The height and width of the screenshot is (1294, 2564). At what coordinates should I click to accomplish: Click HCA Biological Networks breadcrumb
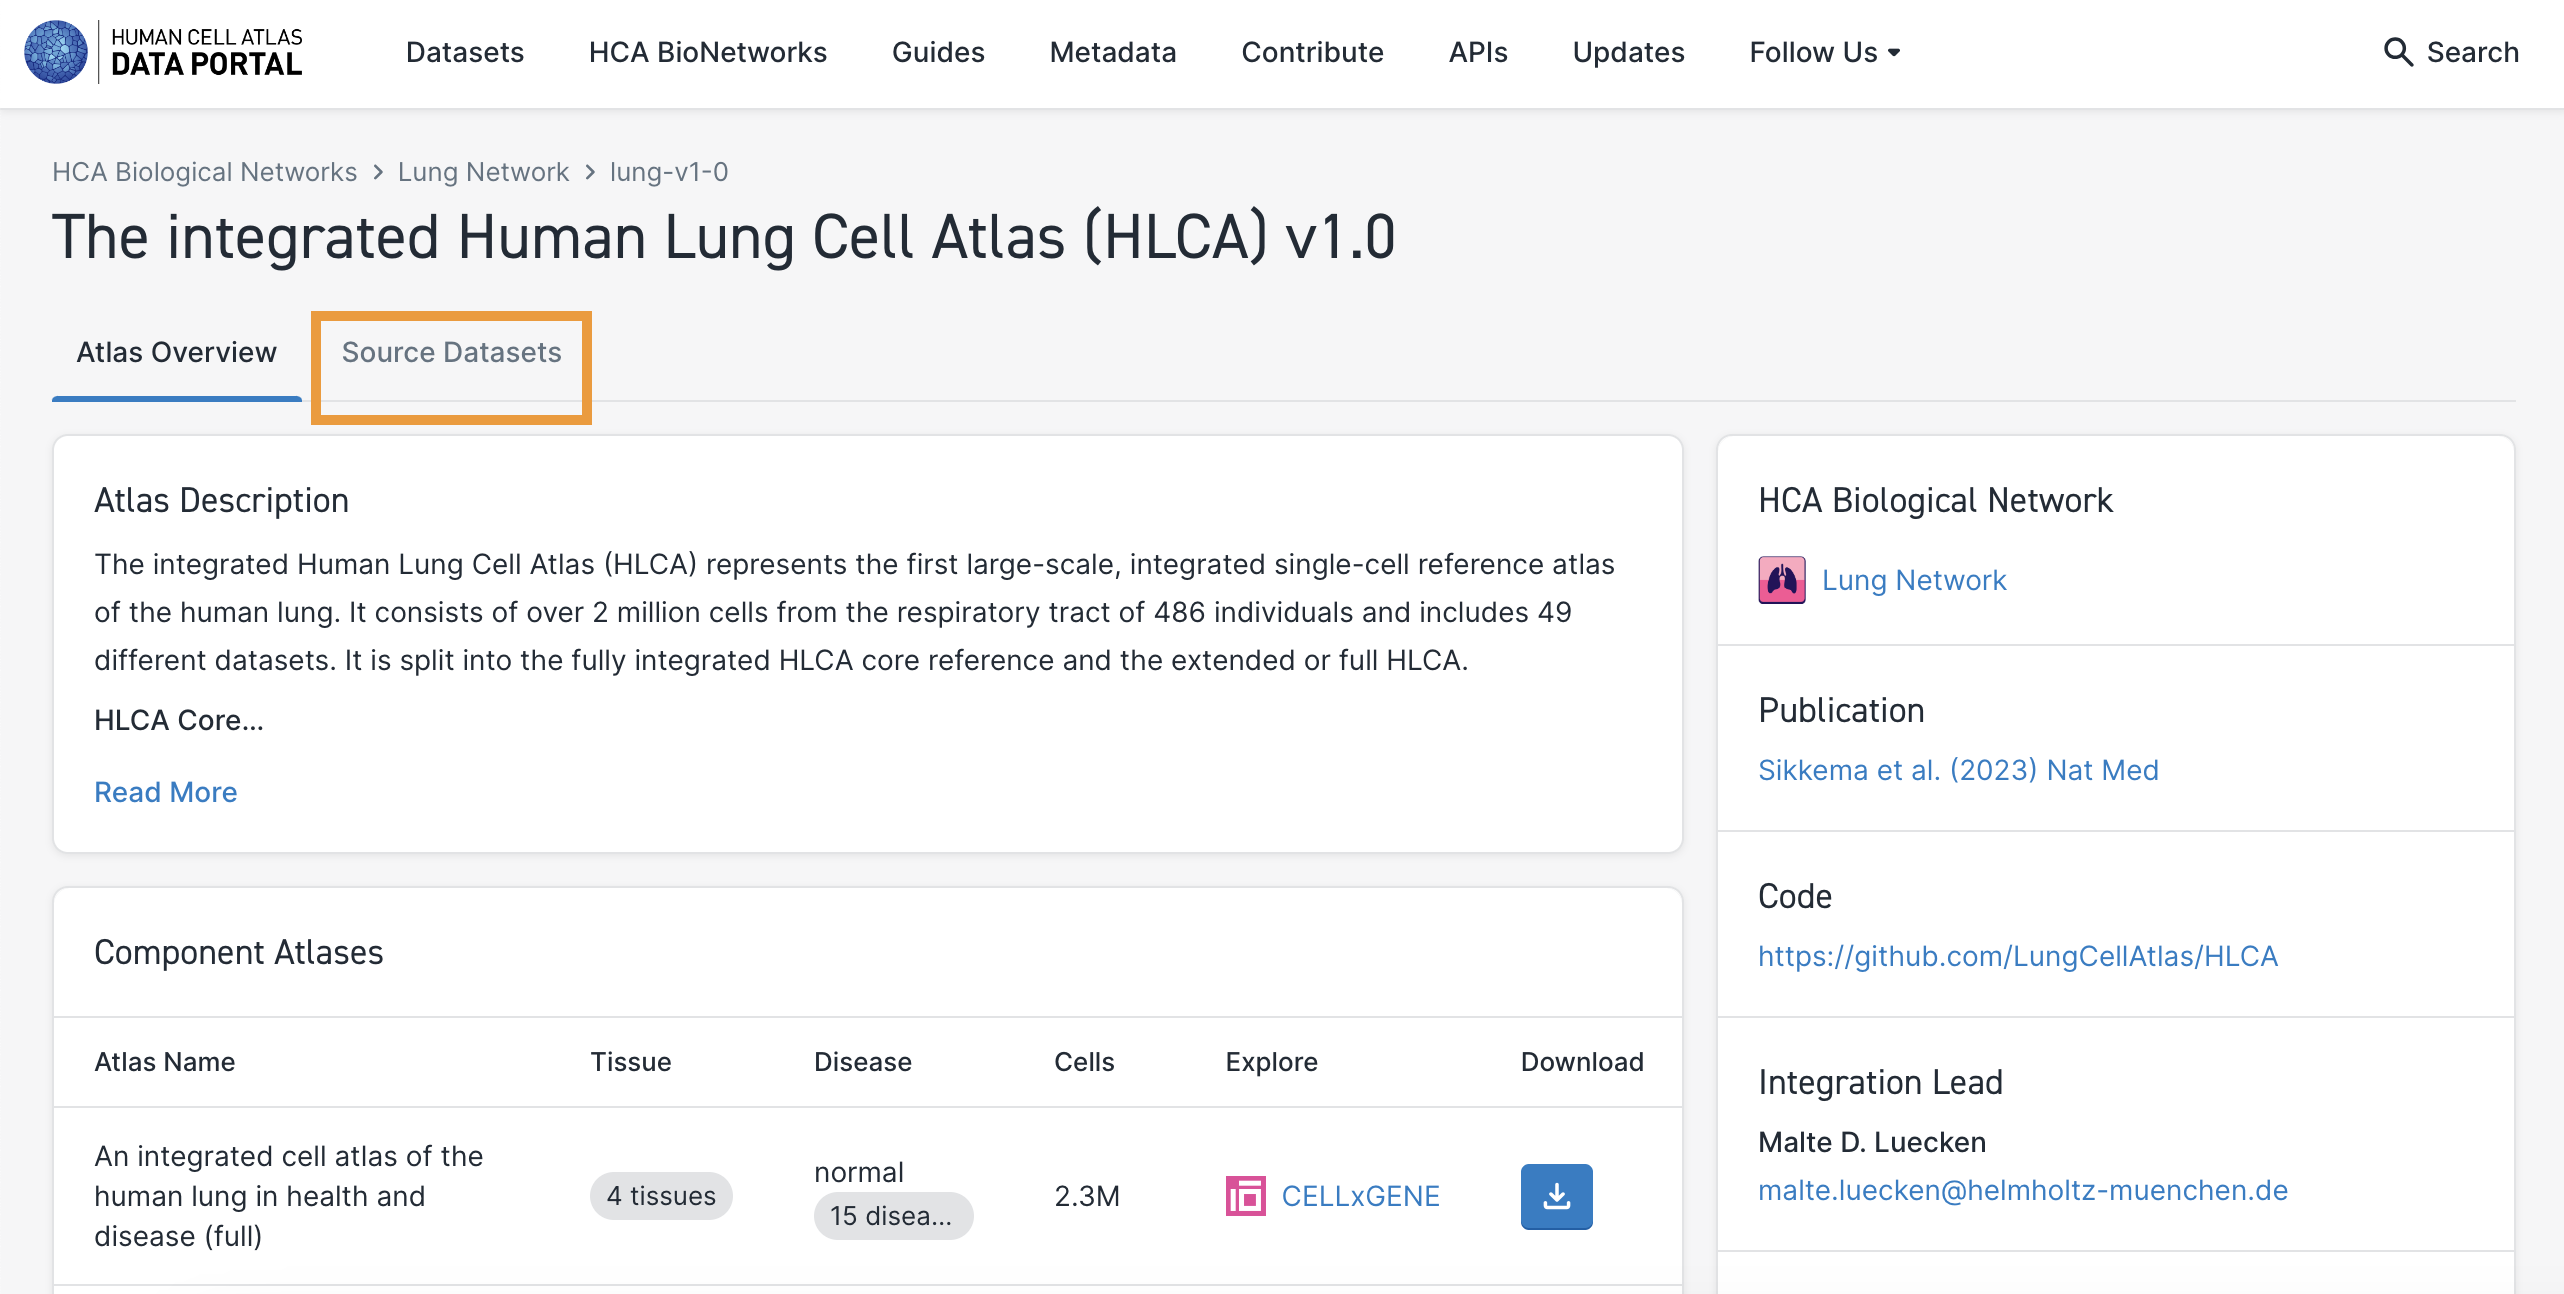point(204,172)
